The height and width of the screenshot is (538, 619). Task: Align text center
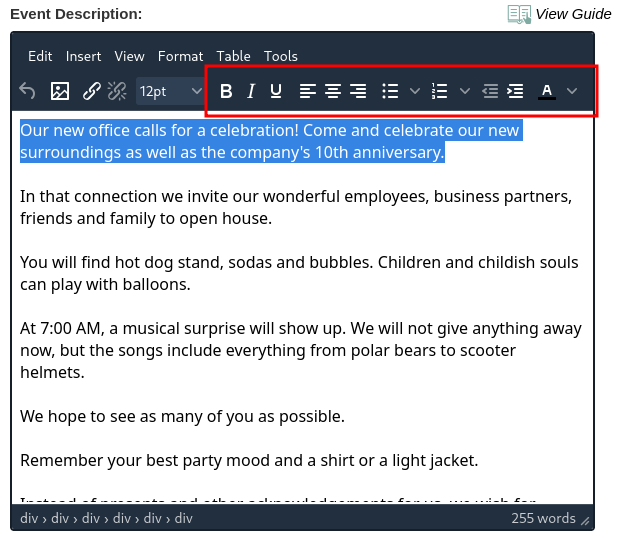[333, 91]
